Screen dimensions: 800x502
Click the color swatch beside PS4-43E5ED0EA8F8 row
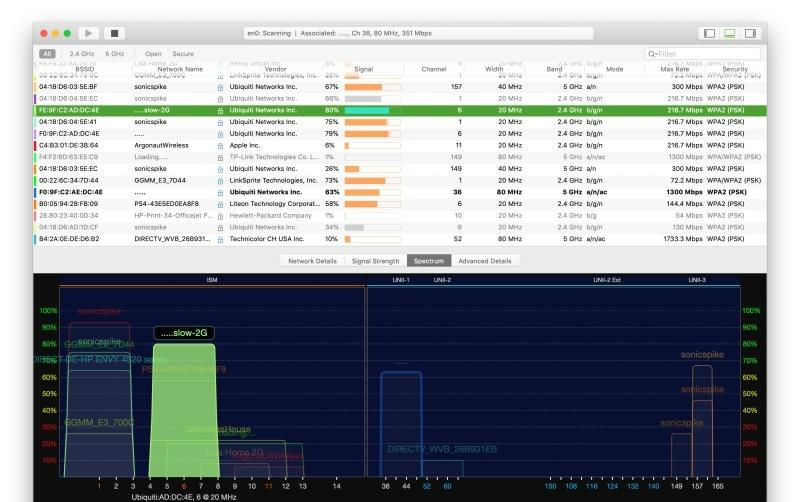[x=36, y=204]
